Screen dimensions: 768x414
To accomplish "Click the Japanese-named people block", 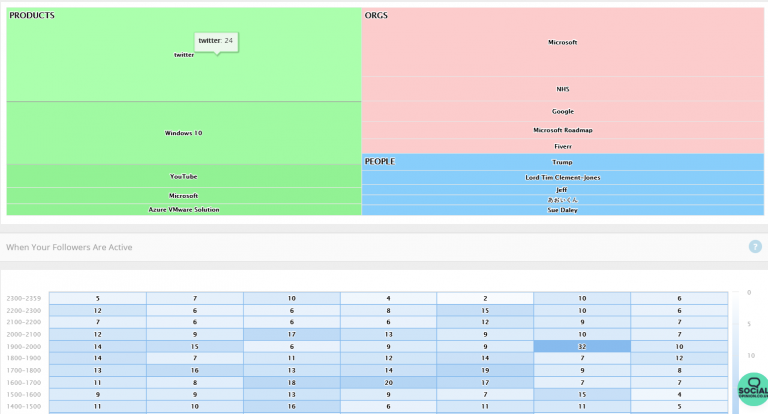I will (x=563, y=199).
